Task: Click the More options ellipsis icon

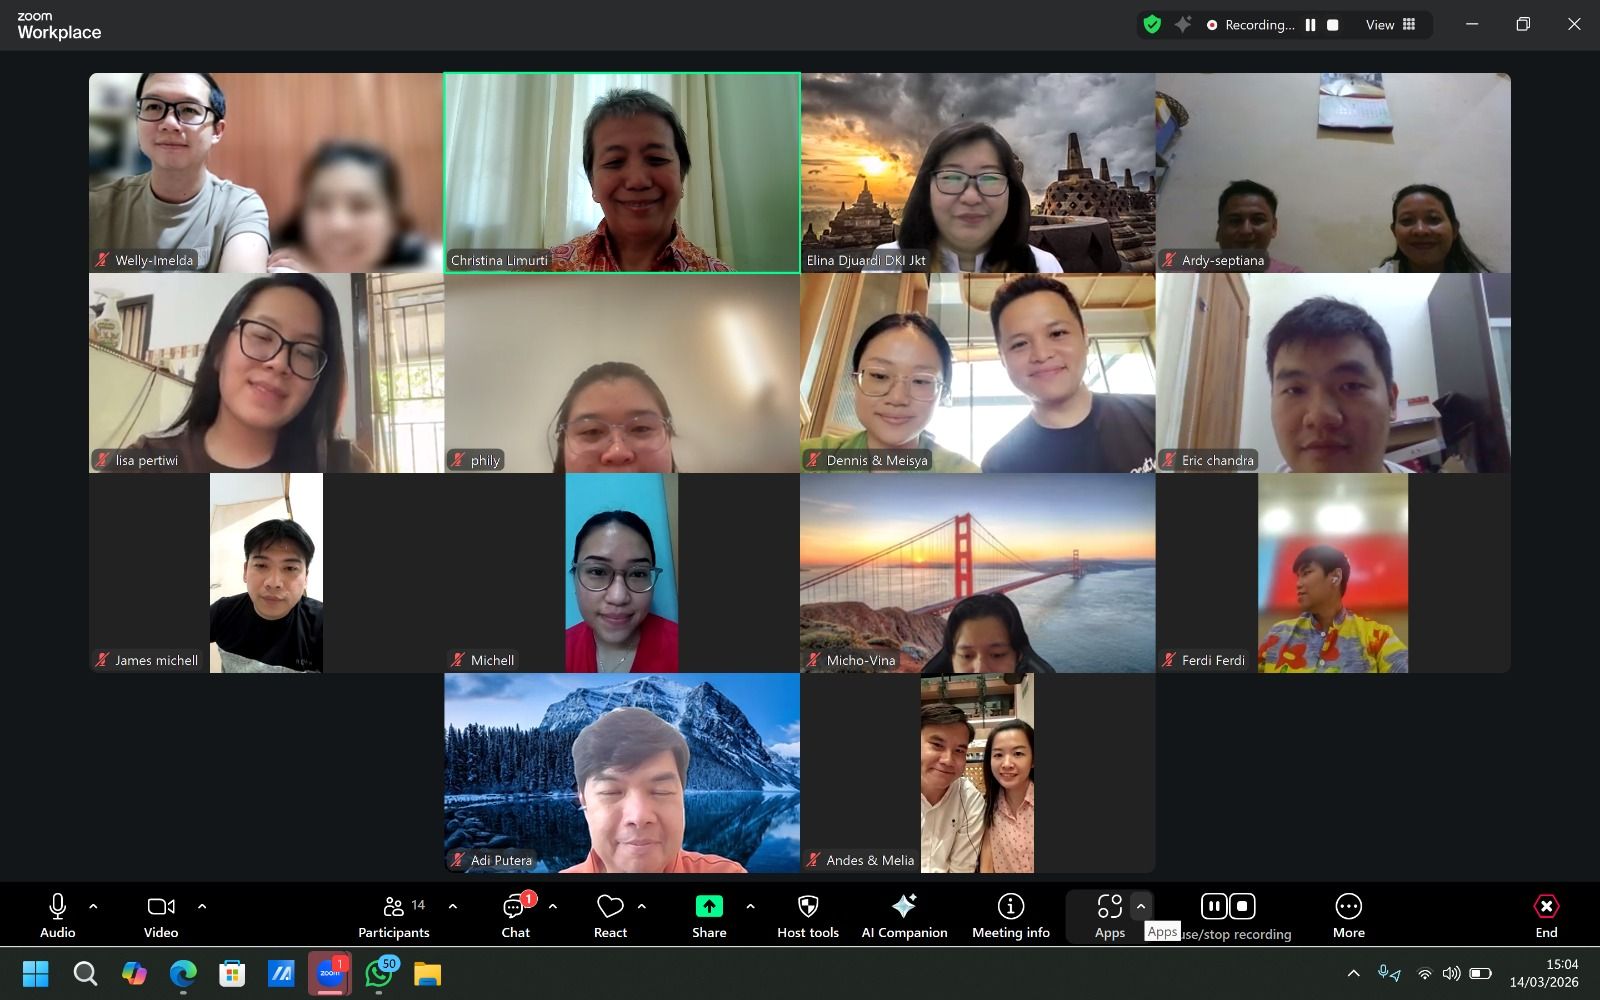Action: pos(1348,907)
